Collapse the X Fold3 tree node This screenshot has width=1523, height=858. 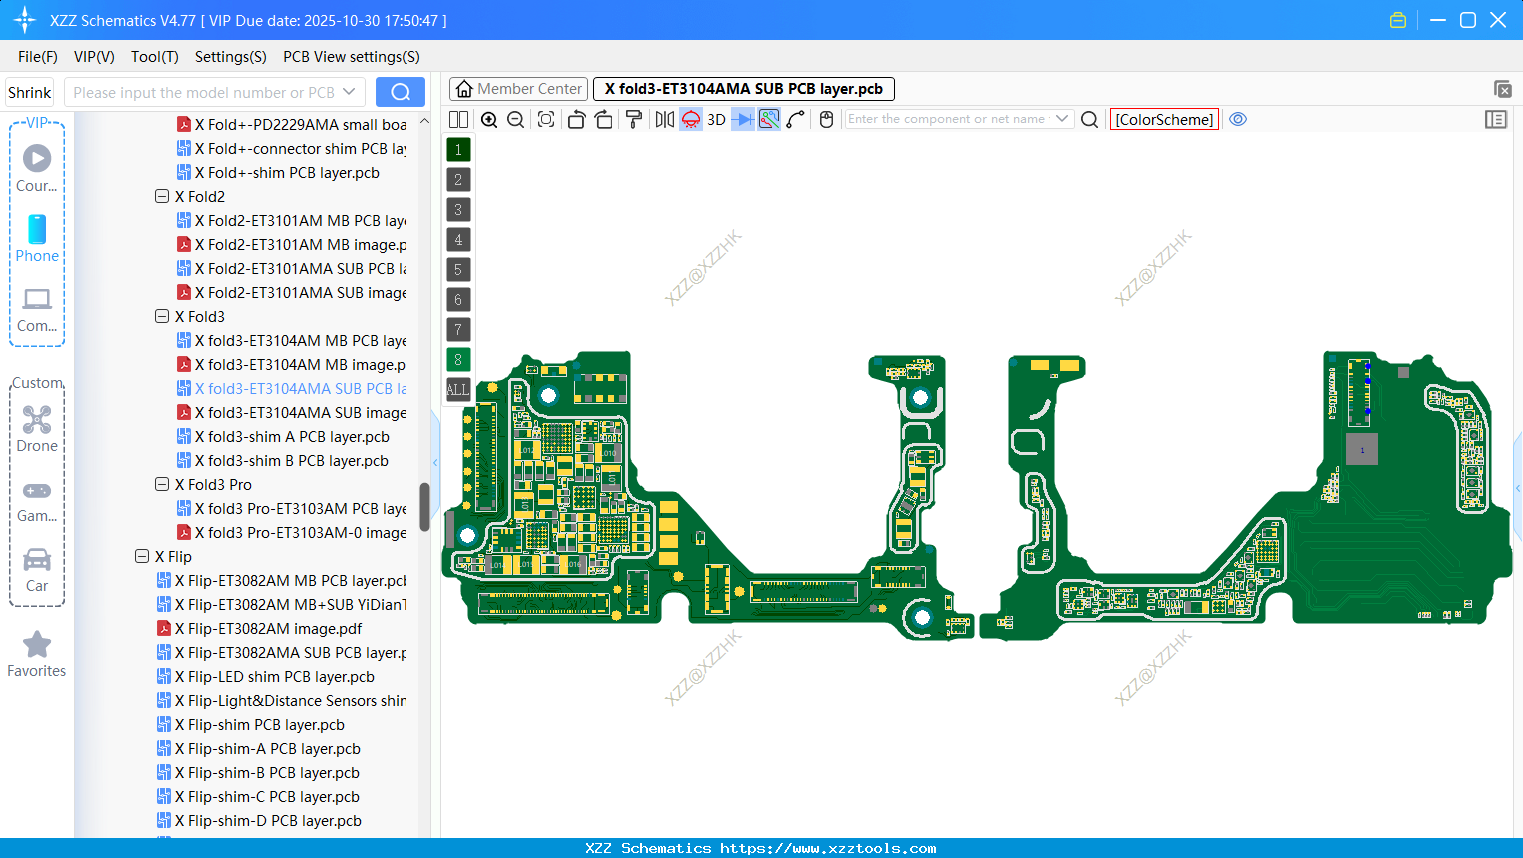pos(162,316)
